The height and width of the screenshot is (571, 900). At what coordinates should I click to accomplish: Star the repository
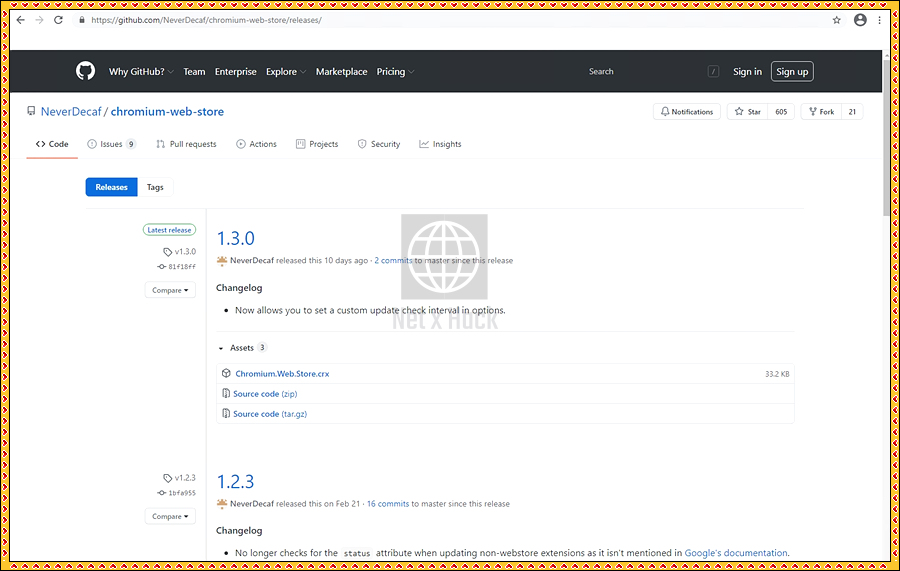(x=747, y=112)
